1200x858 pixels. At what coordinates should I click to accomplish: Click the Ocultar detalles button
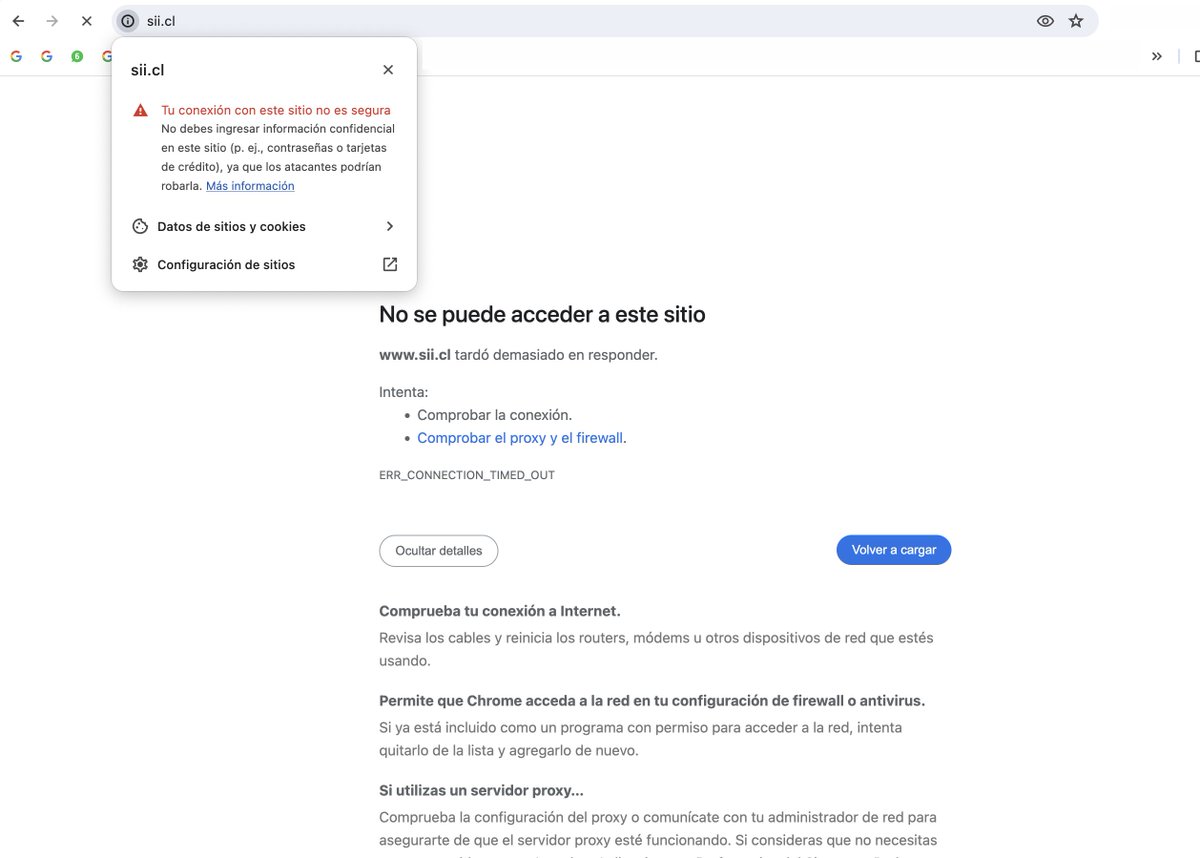click(x=438, y=551)
